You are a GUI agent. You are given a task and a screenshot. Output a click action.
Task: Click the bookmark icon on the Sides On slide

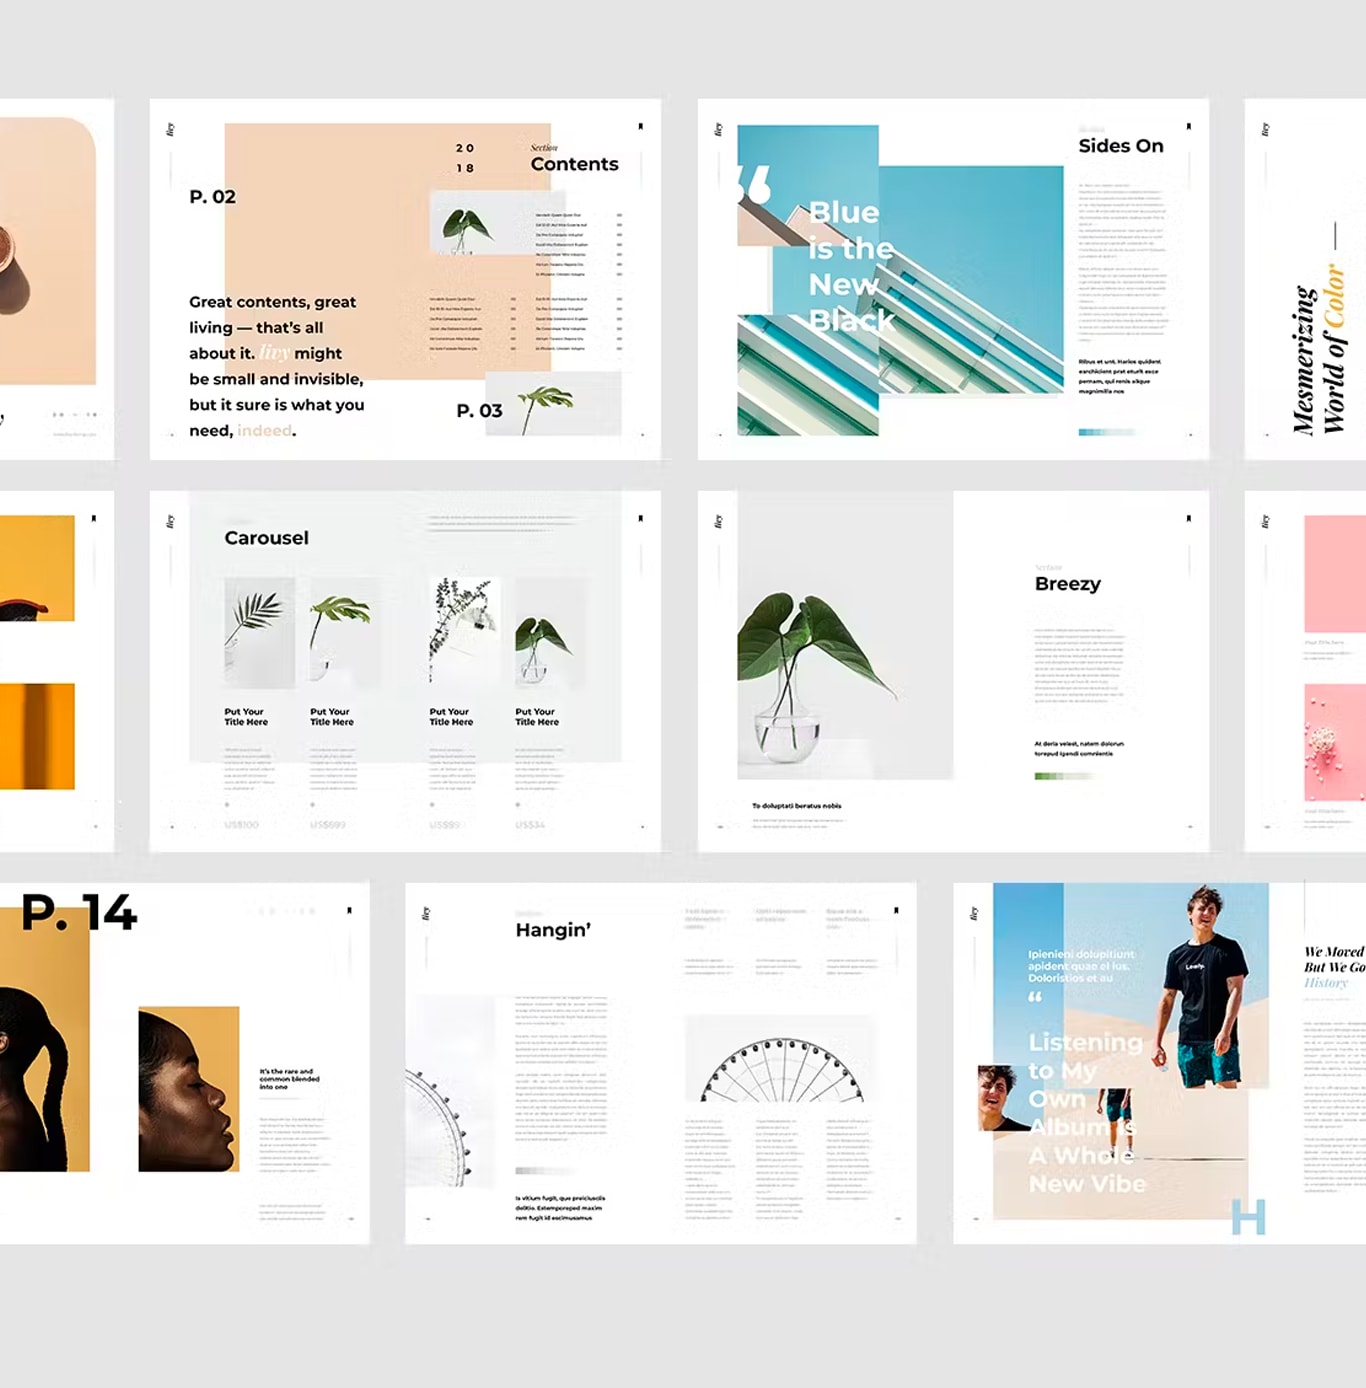tap(1188, 126)
